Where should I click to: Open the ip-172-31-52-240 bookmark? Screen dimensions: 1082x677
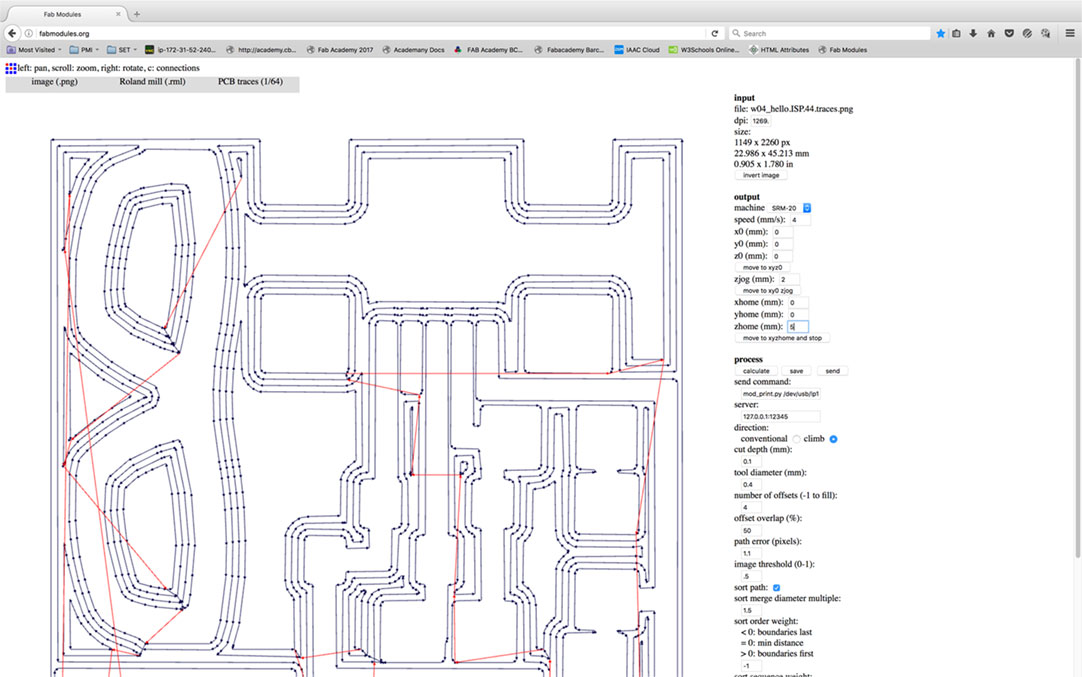point(180,50)
